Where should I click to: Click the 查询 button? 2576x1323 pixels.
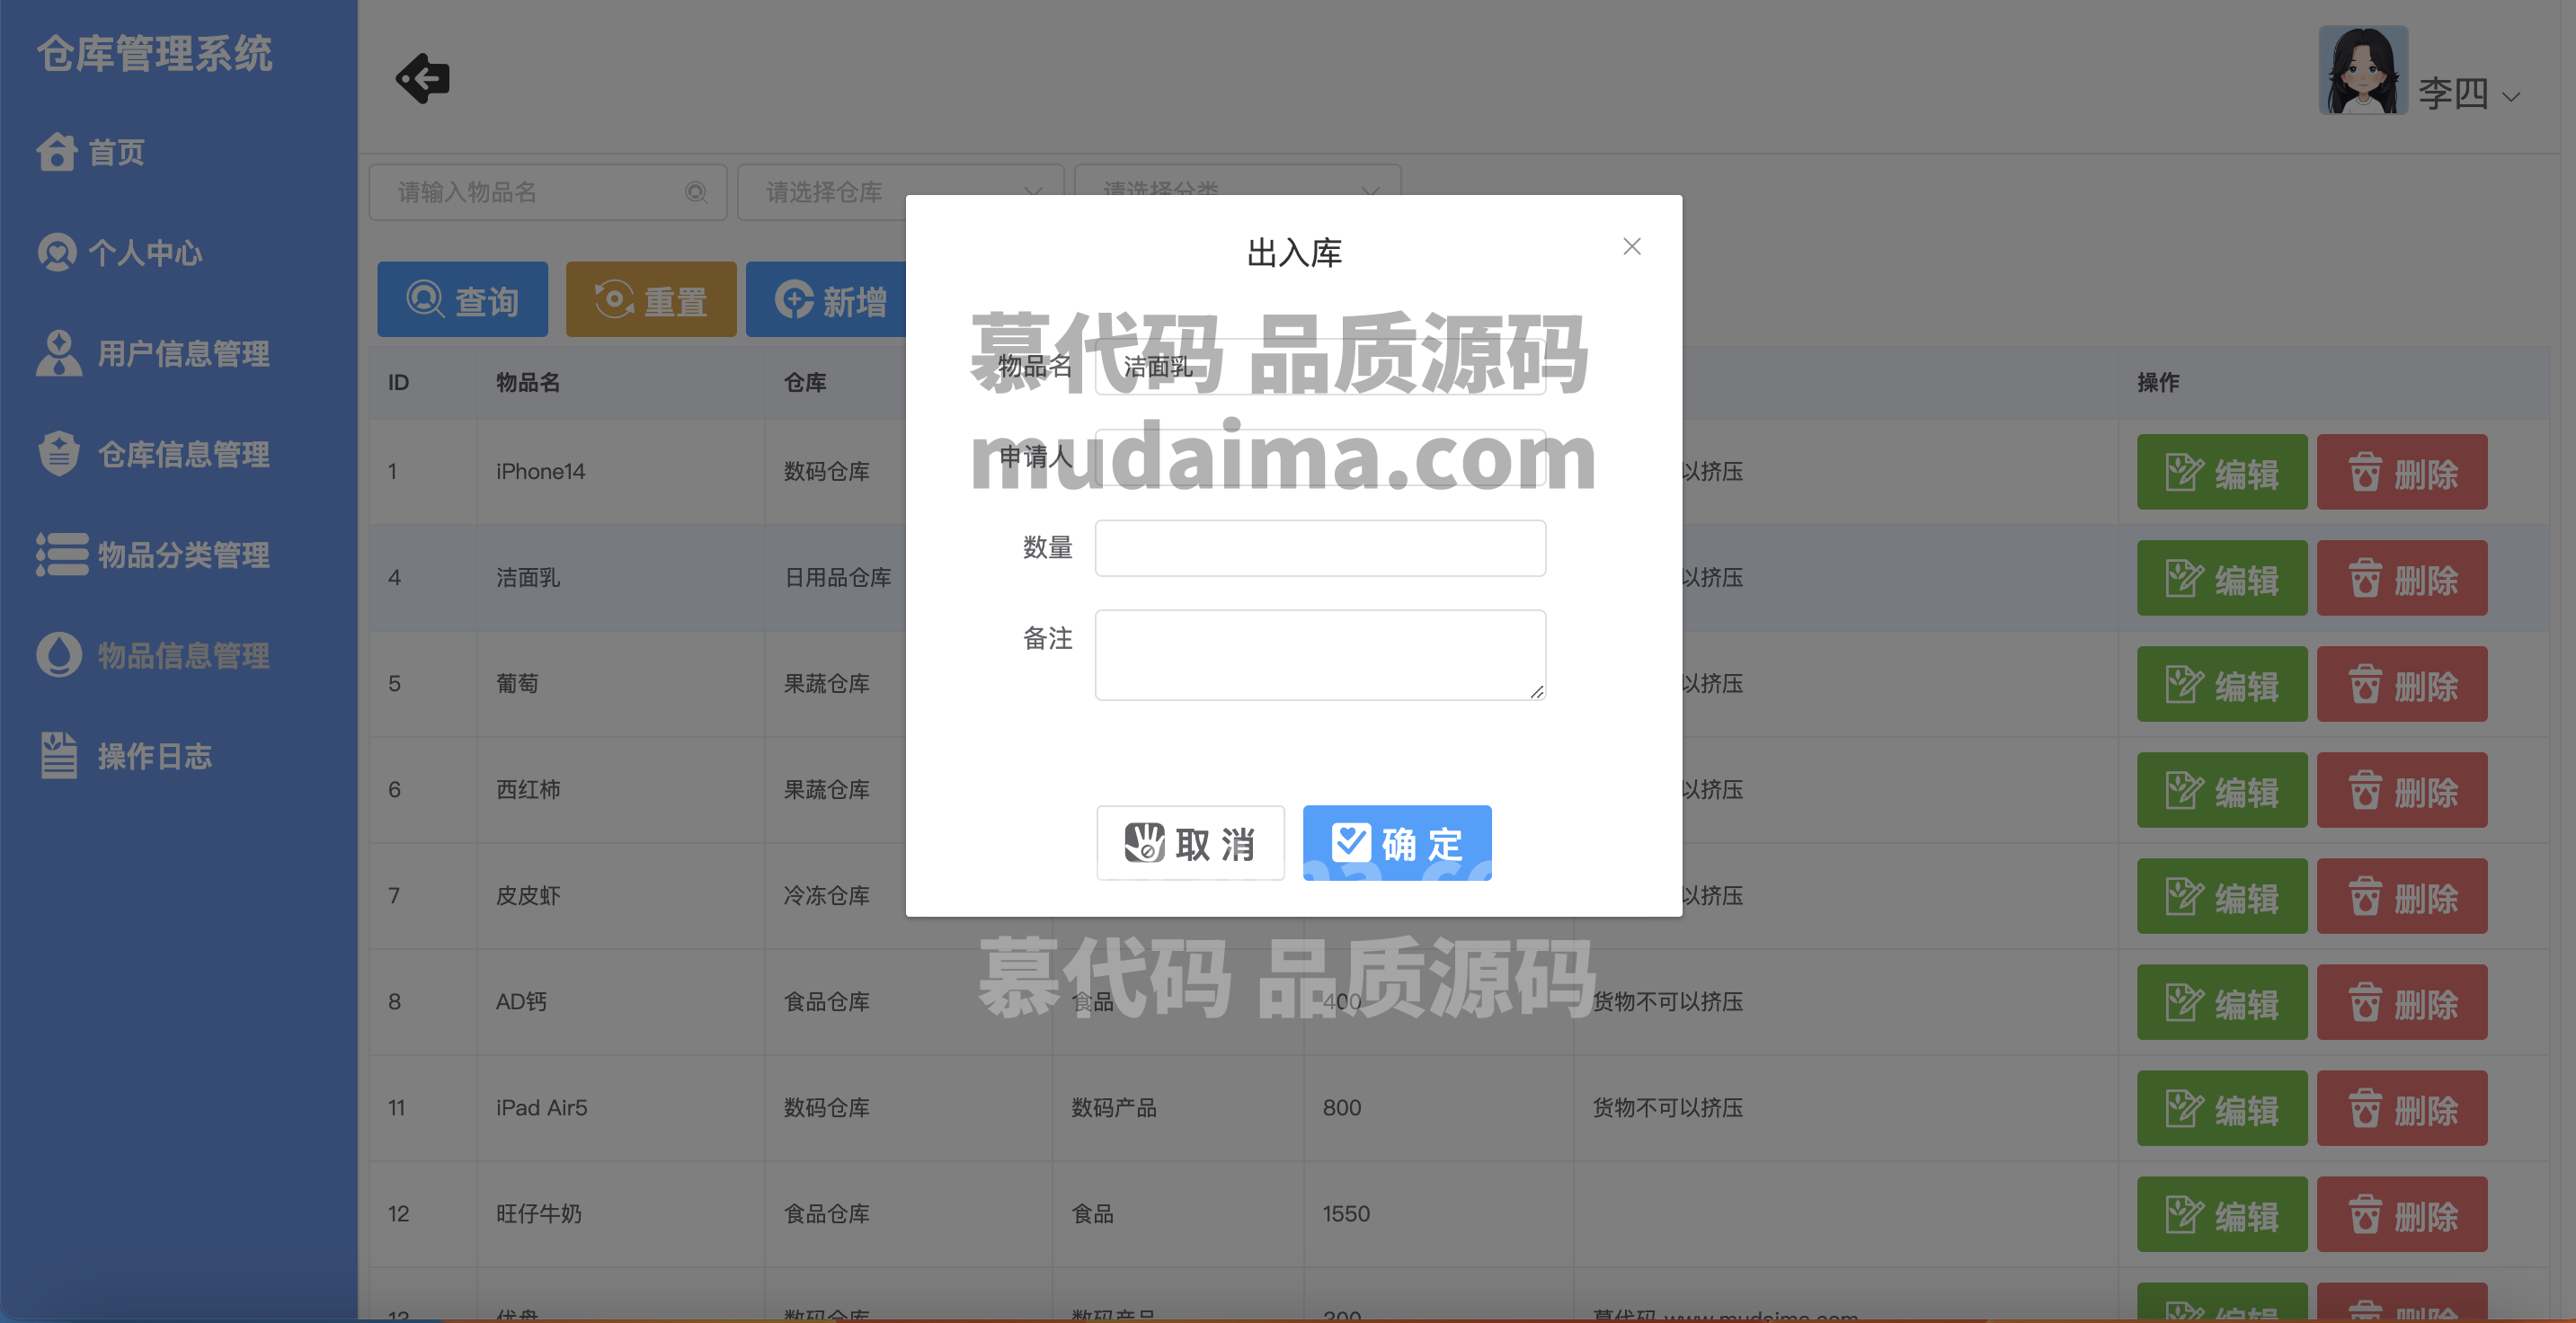[462, 299]
